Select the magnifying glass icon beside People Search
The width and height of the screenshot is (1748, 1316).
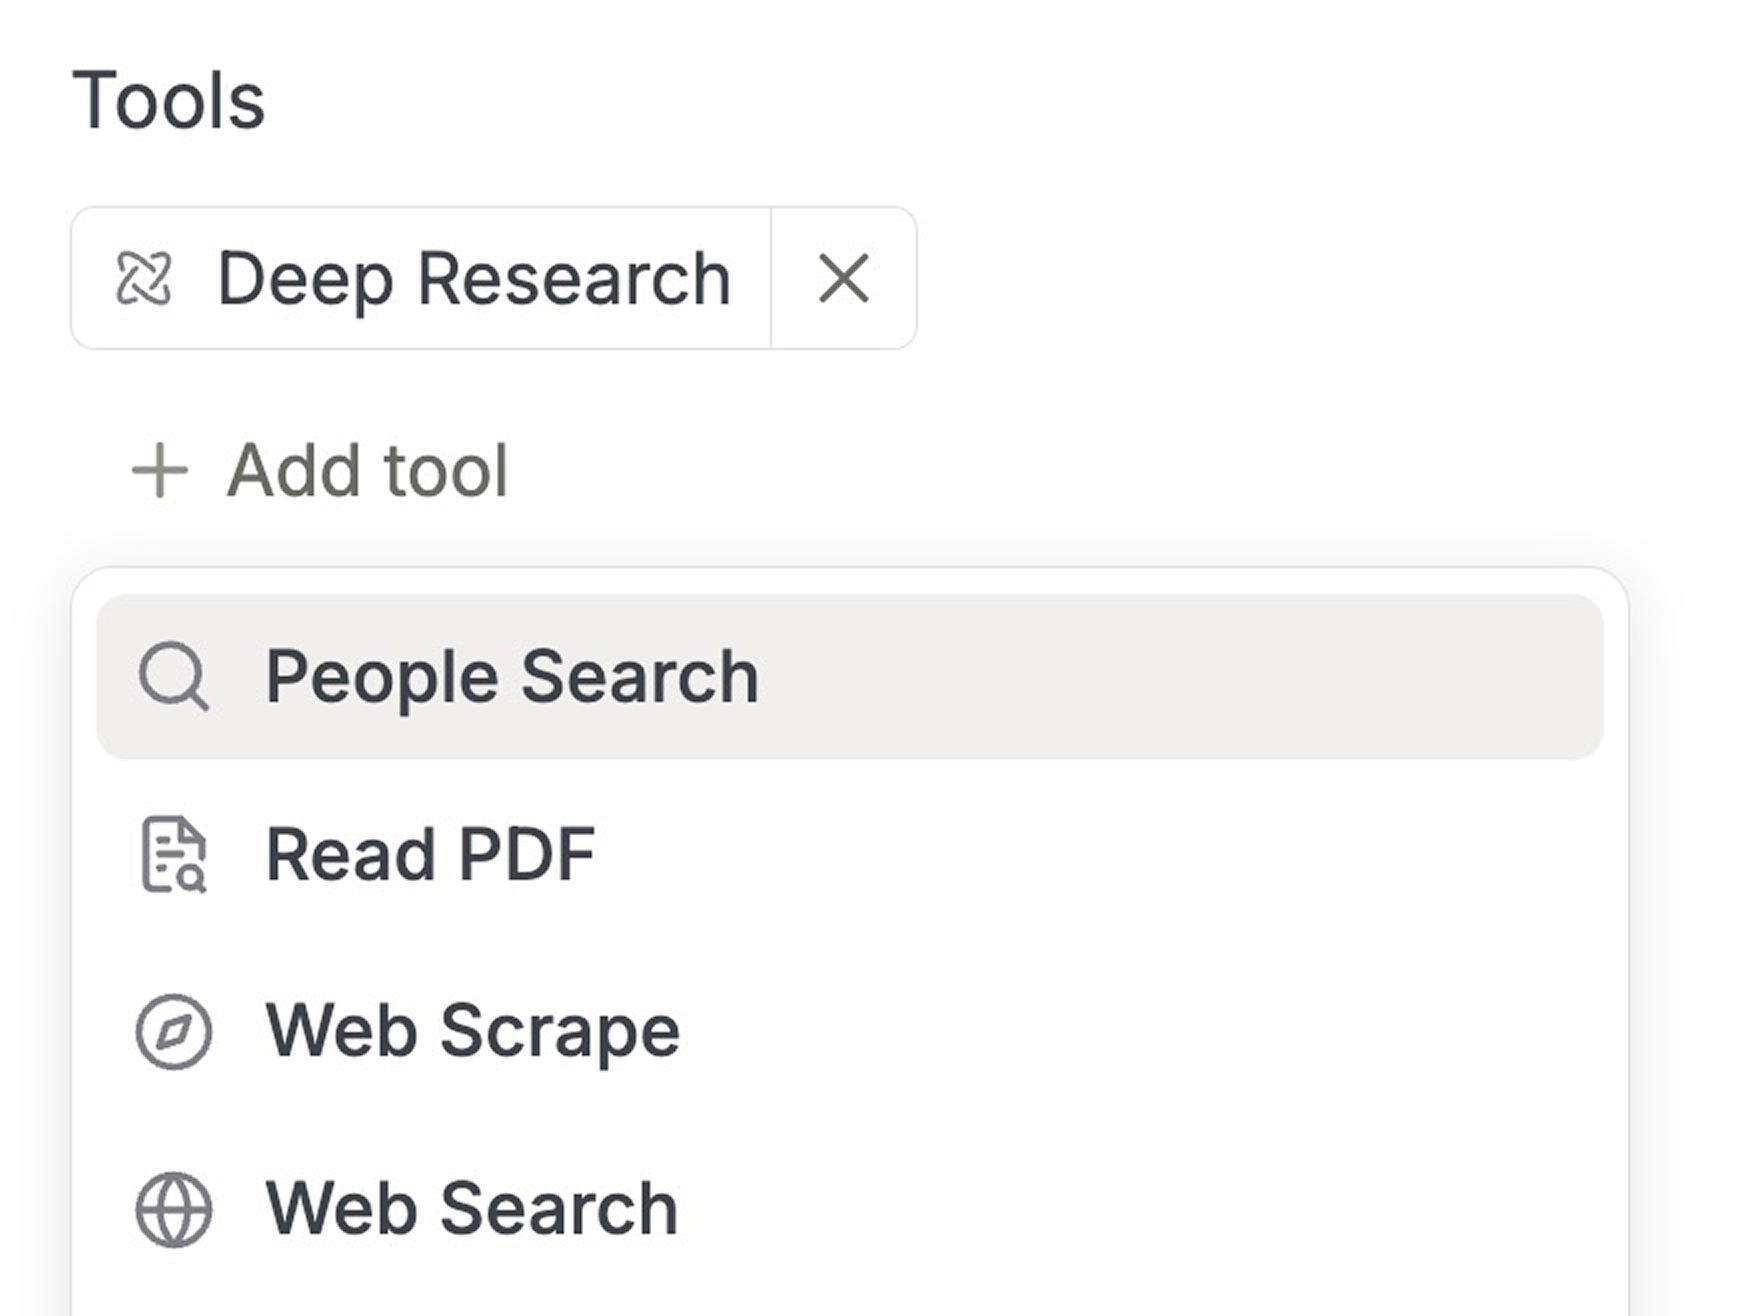[x=175, y=677]
